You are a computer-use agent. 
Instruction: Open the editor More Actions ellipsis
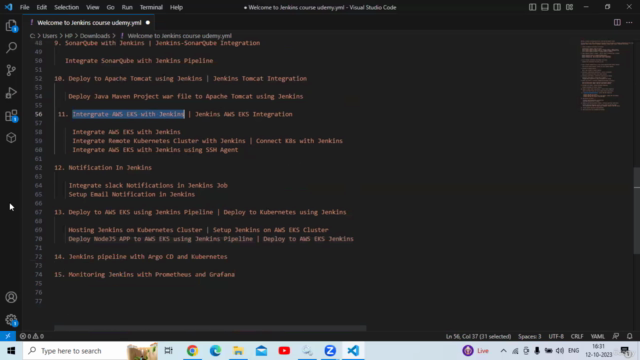[x=629, y=22]
